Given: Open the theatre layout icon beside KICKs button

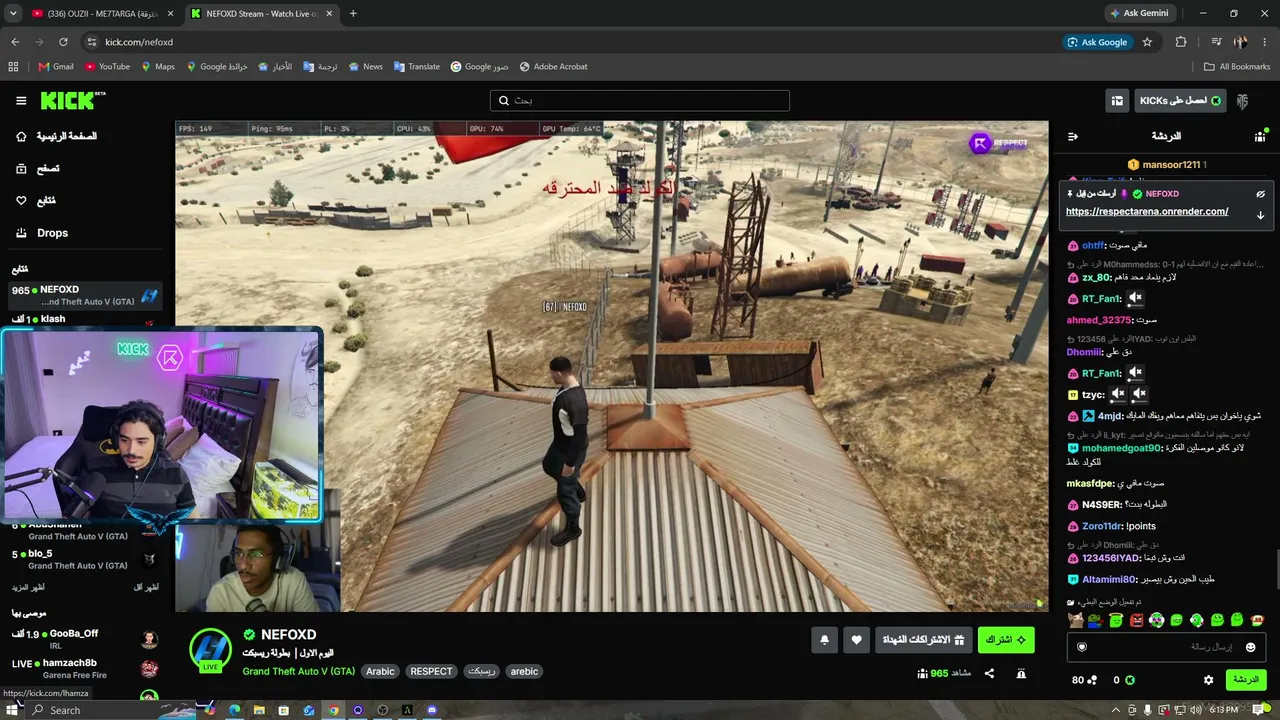Looking at the screenshot, I should (x=1117, y=100).
